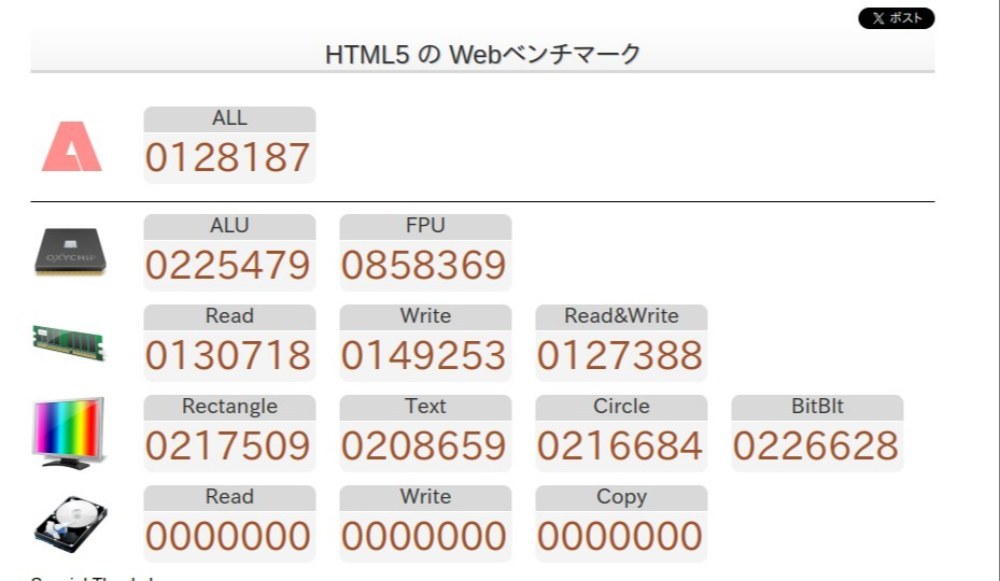Click the rainbow monitor display icon

pyautogui.click(x=68, y=433)
